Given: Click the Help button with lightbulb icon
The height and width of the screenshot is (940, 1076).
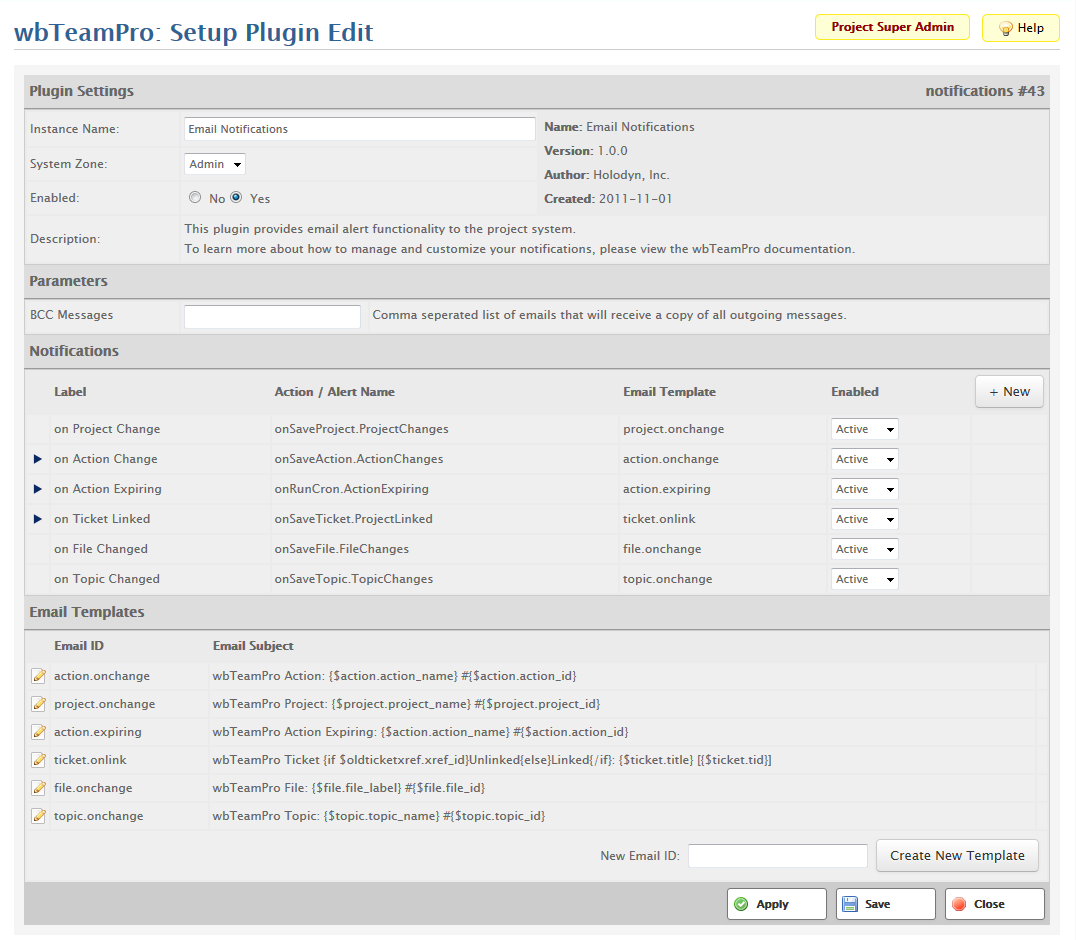Looking at the screenshot, I should pyautogui.click(x=1020, y=28).
